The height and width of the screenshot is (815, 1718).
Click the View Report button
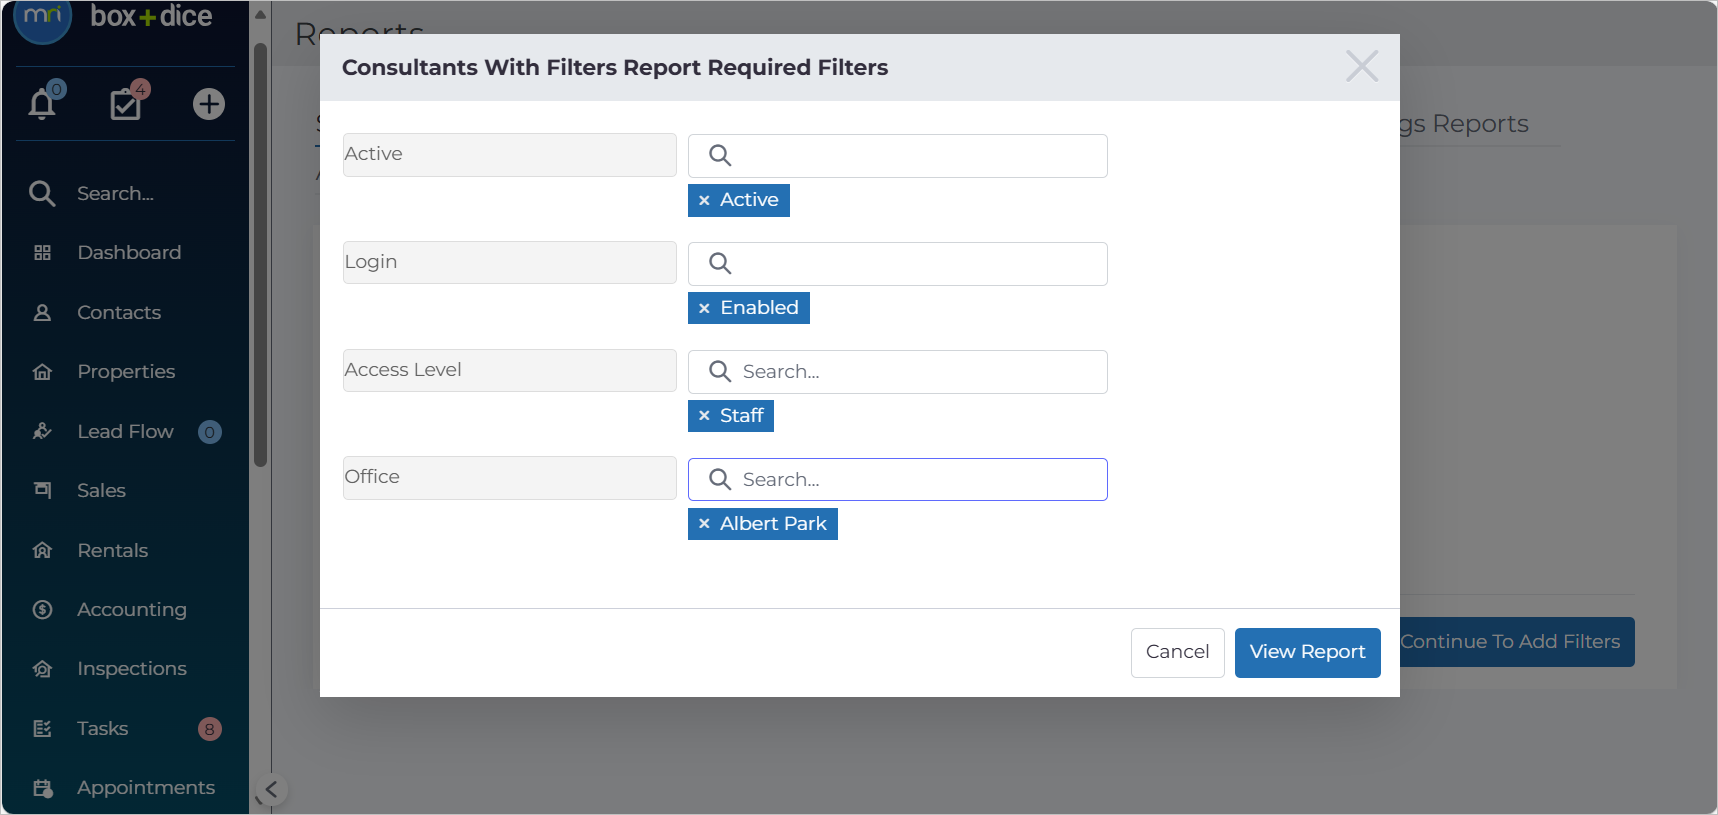coord(1308,652)
